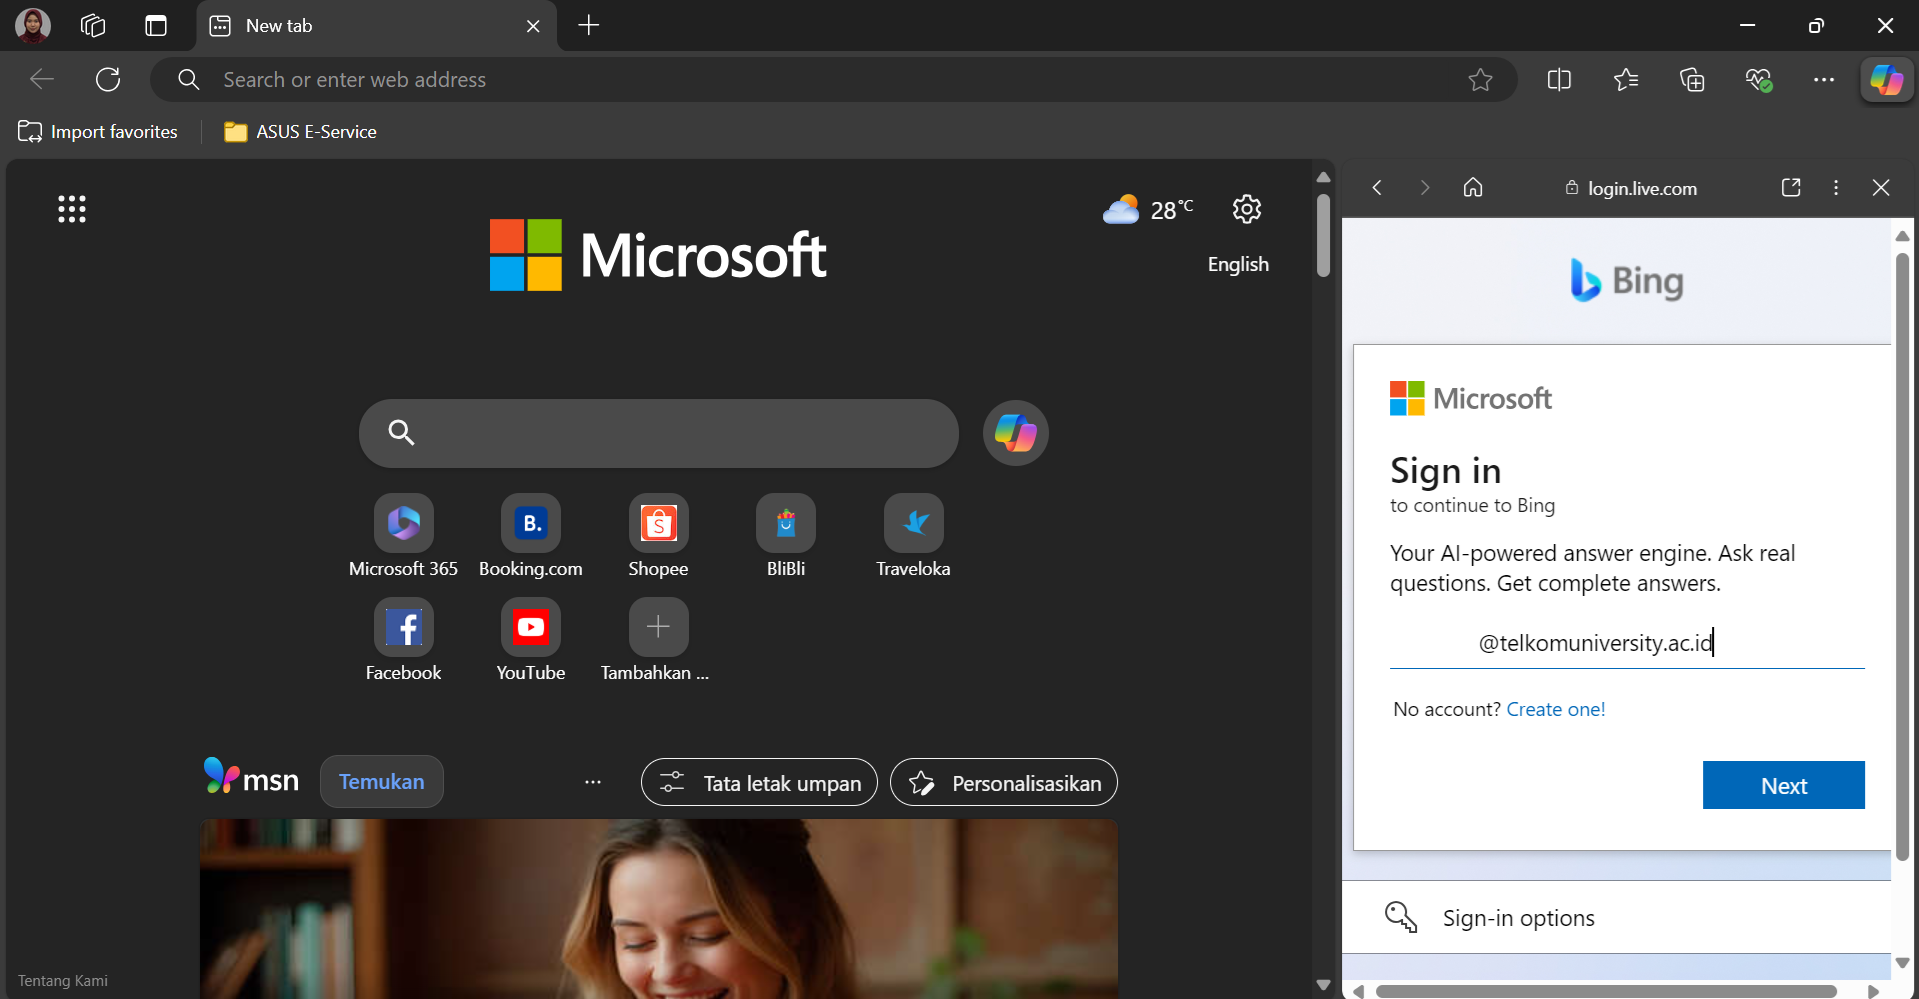The image size is (1919, 999).
Task: Open the Microsoft 365 shortcut
Action: [403, 522]
